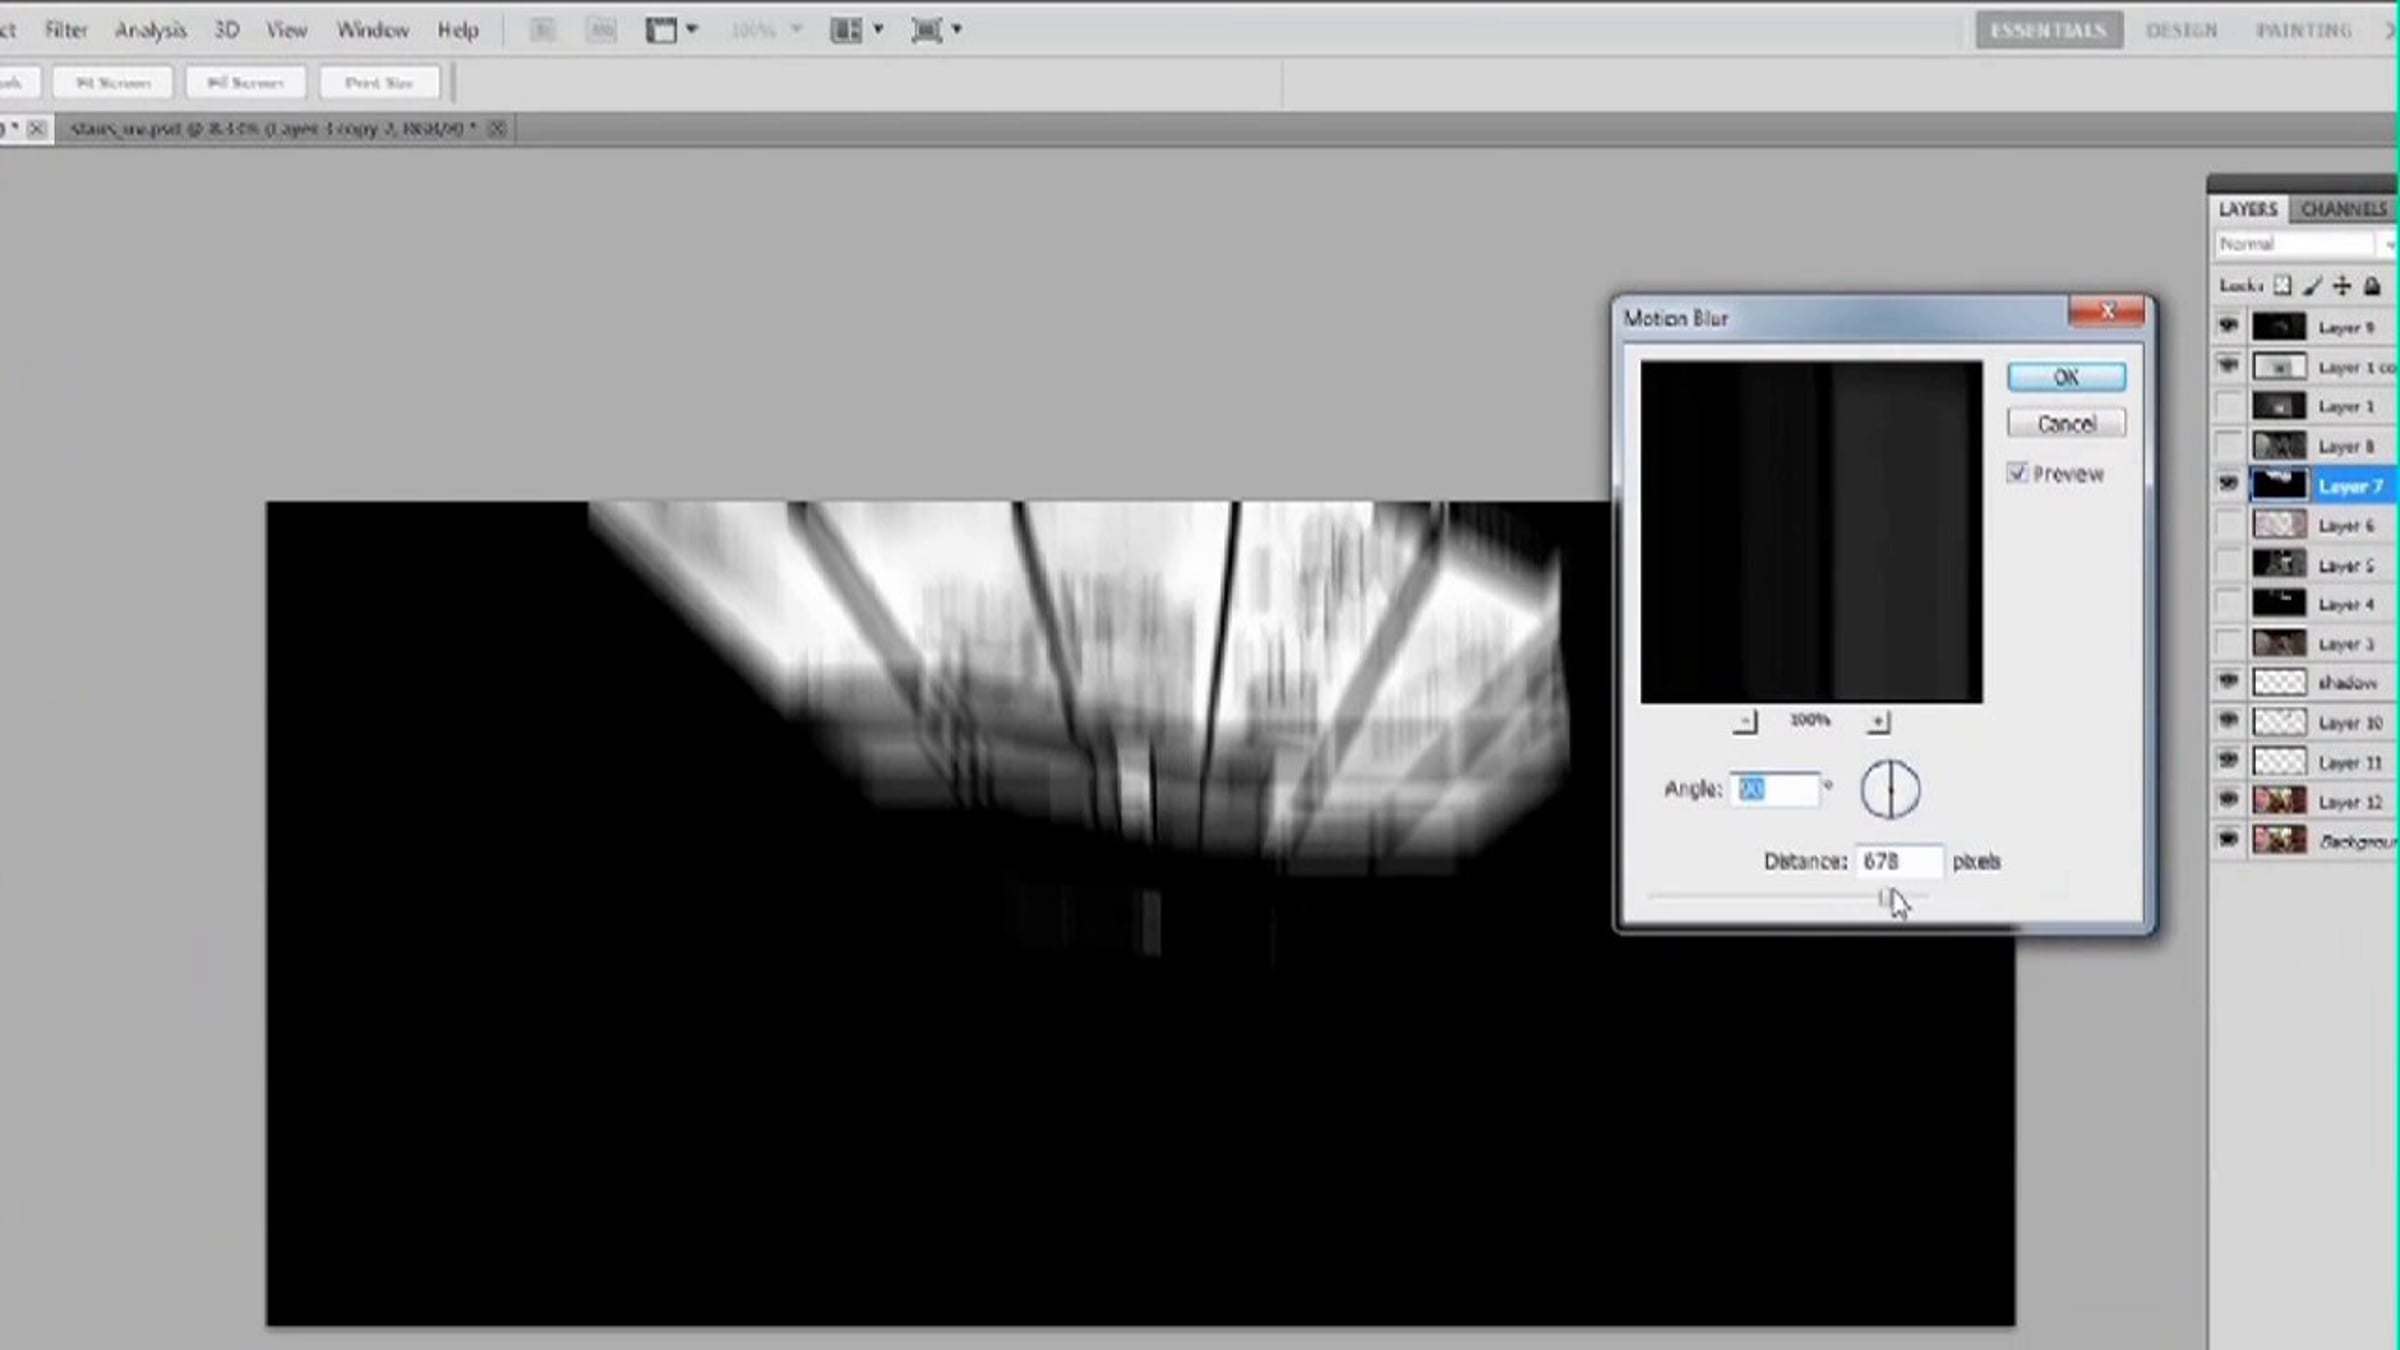Click the Distance pixels input field
The image size is (2400, 1350).
1898,861
